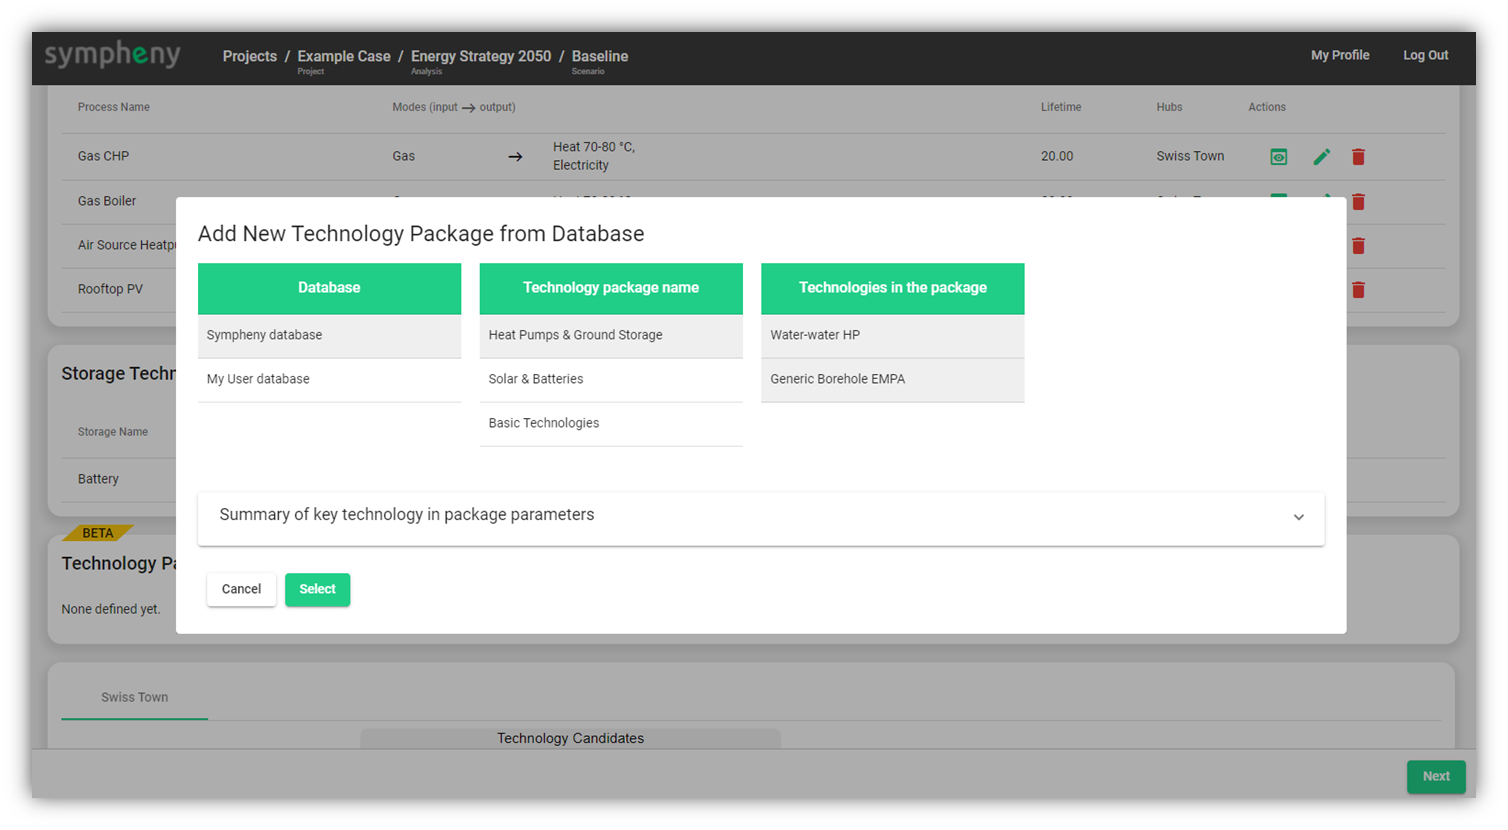Edit Gas CHP with the pencil icon
This screenshot has width=1508, height=830.
[x=1321, y=157]
